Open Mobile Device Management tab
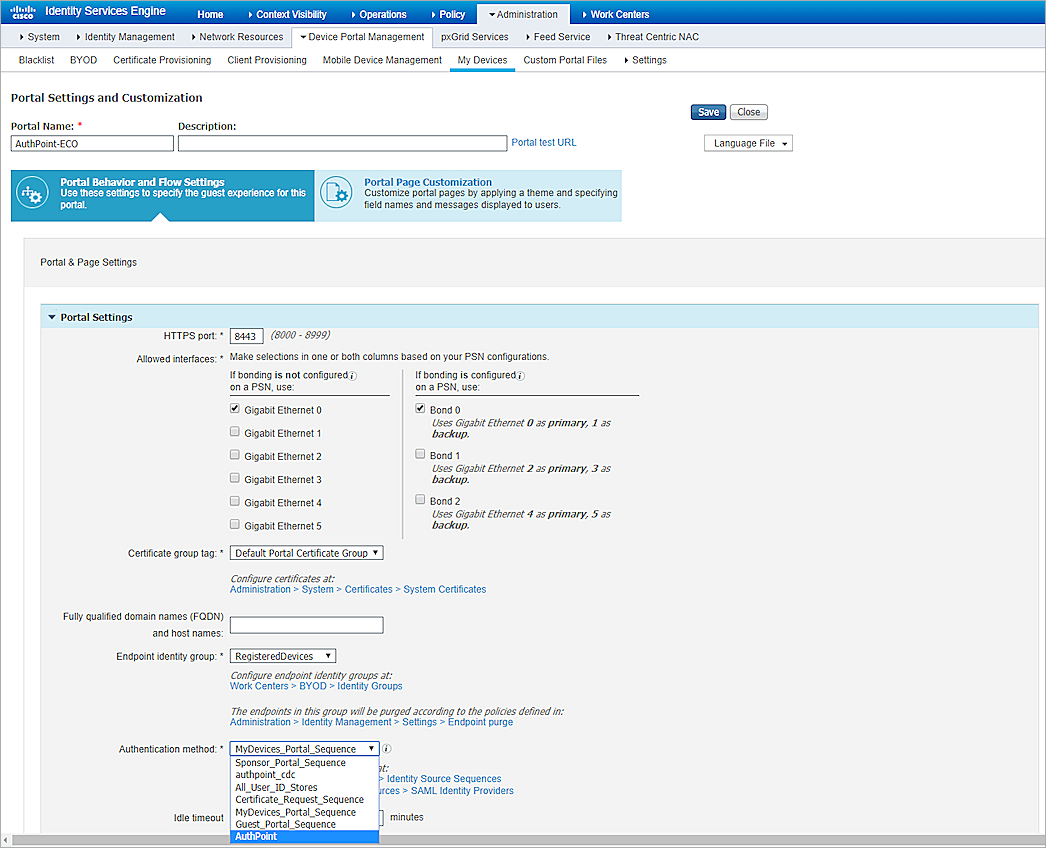 [x=382, y=60]
